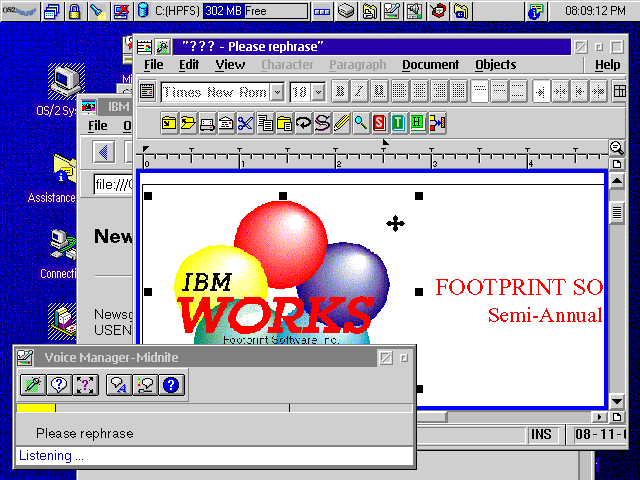Click the Paste clipboard-folder icon

coord(284,123)
